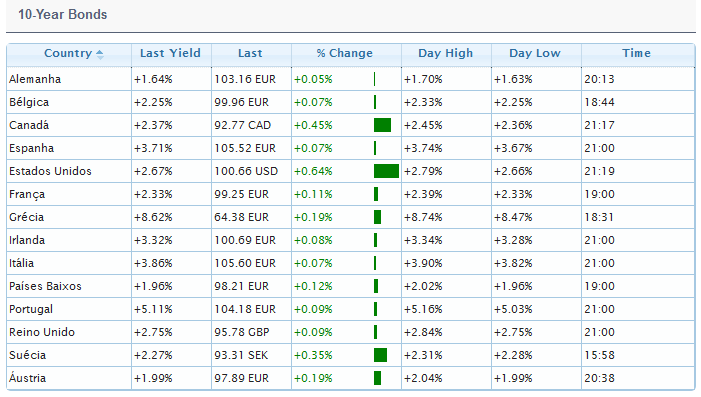The height and width of the screenshot is (397, 701).
Task: Click the Áustria green change bar
Action: [x=377, y=378]
